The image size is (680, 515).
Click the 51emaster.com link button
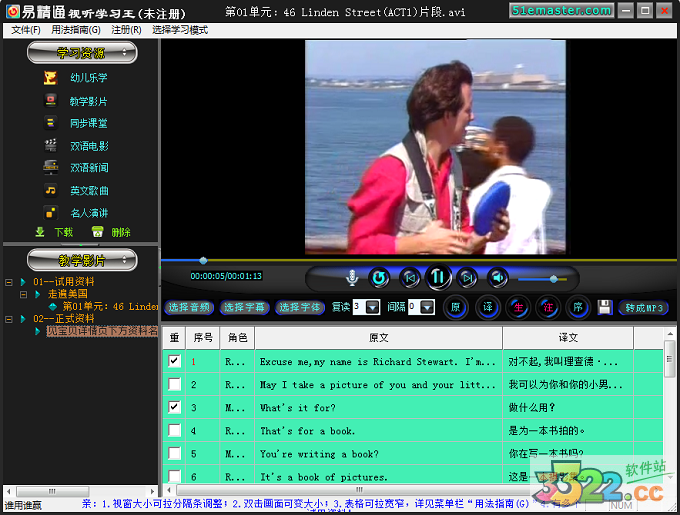pos(561,10)
